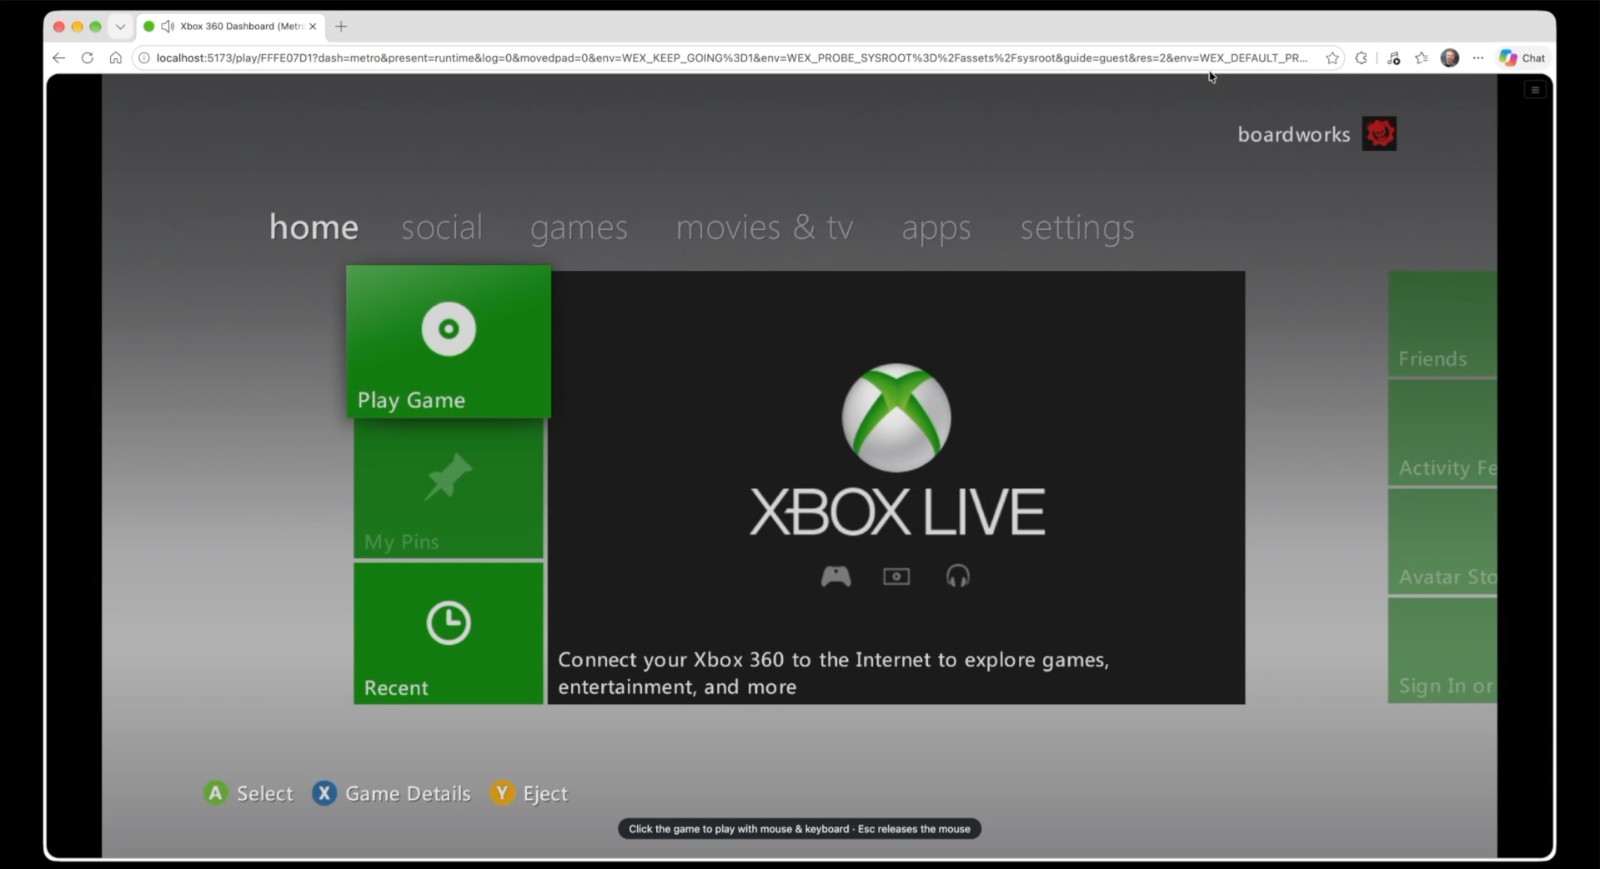
Task: Bookmark the page with the star icon
Action: click(1332, 58)
